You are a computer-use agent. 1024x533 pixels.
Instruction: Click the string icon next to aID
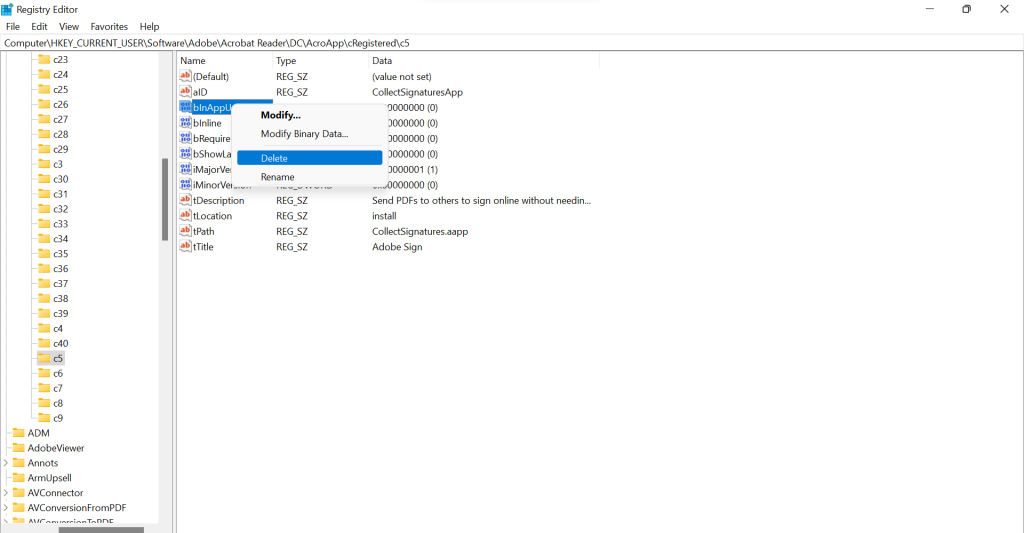point(185,92)
